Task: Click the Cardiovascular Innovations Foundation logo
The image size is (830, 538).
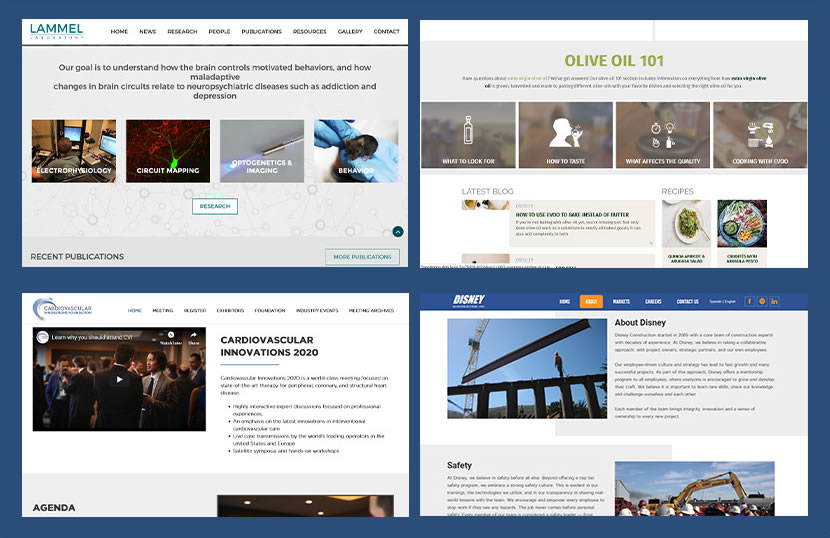Action: coord(62,309)
